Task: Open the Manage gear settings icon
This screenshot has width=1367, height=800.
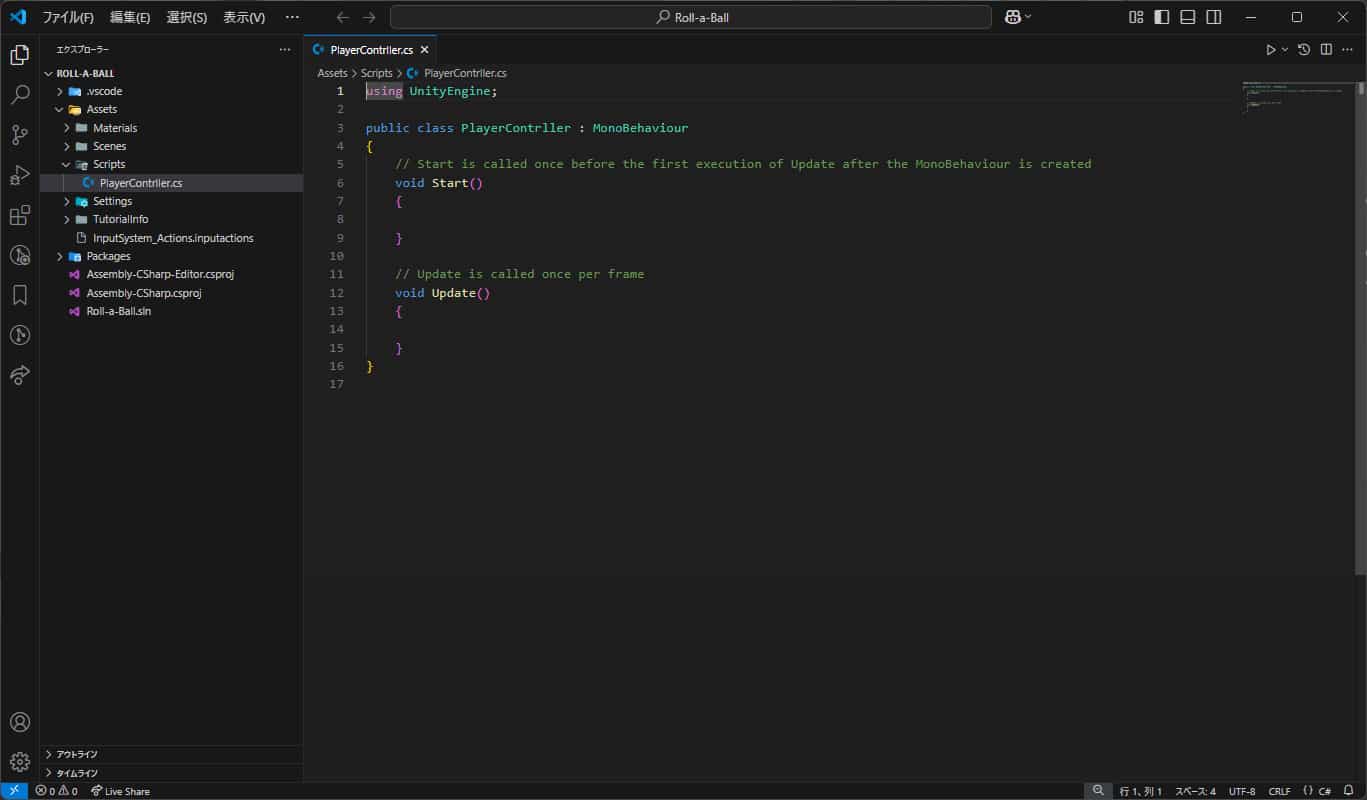Action: point(20,762)
